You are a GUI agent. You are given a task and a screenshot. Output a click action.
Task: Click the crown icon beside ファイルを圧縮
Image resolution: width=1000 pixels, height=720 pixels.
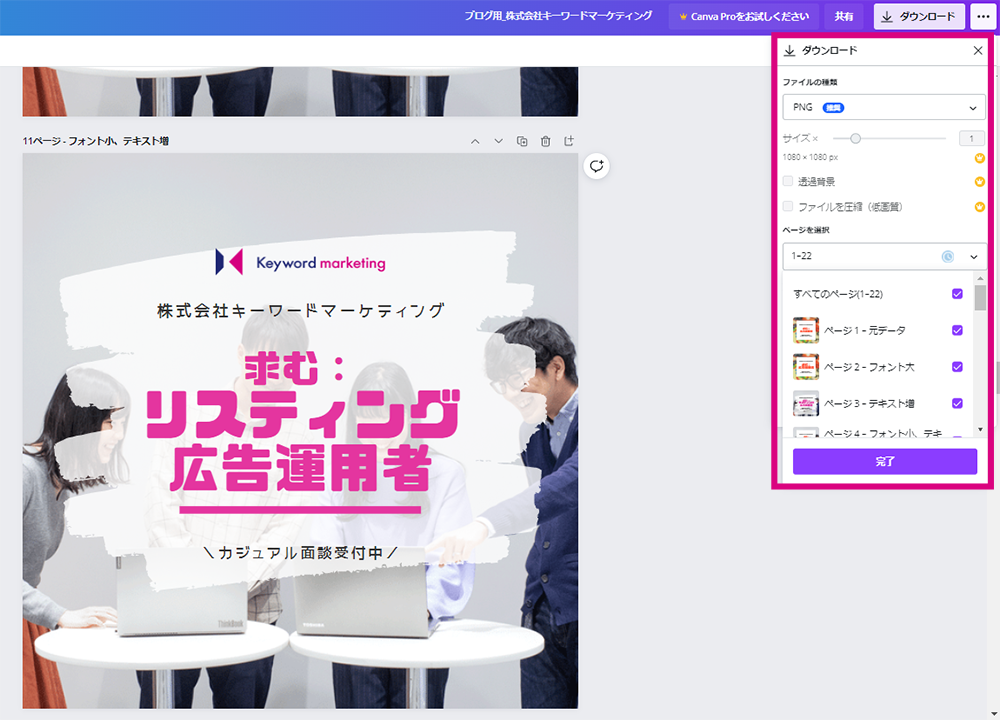click(x=980, y=207)
